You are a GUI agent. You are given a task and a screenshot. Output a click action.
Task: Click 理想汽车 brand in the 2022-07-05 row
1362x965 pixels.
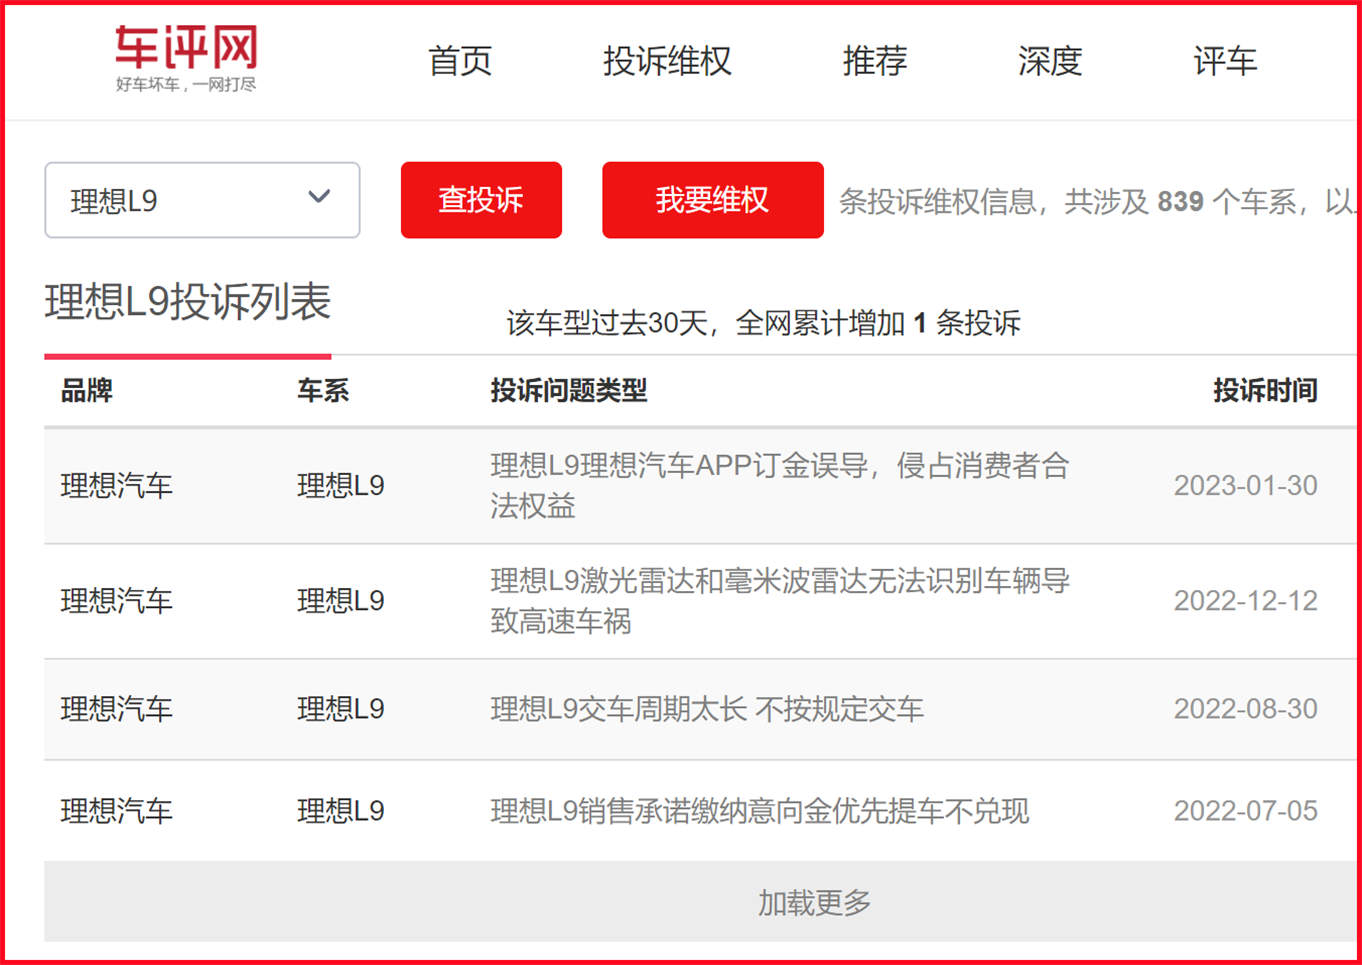[117, 811]
